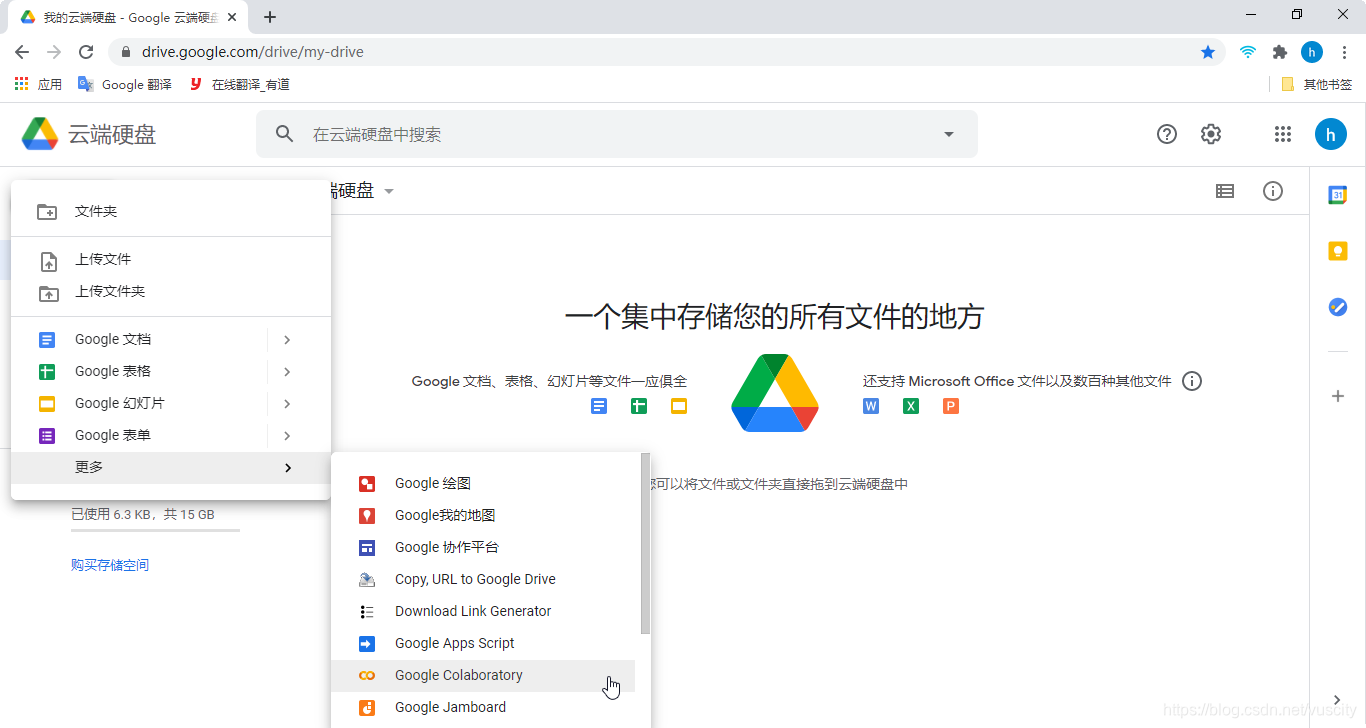The width and height of the screenshot is (1366, 728).
Task: Open the Google apps grid launcher
Action: tap(1283, 134)
